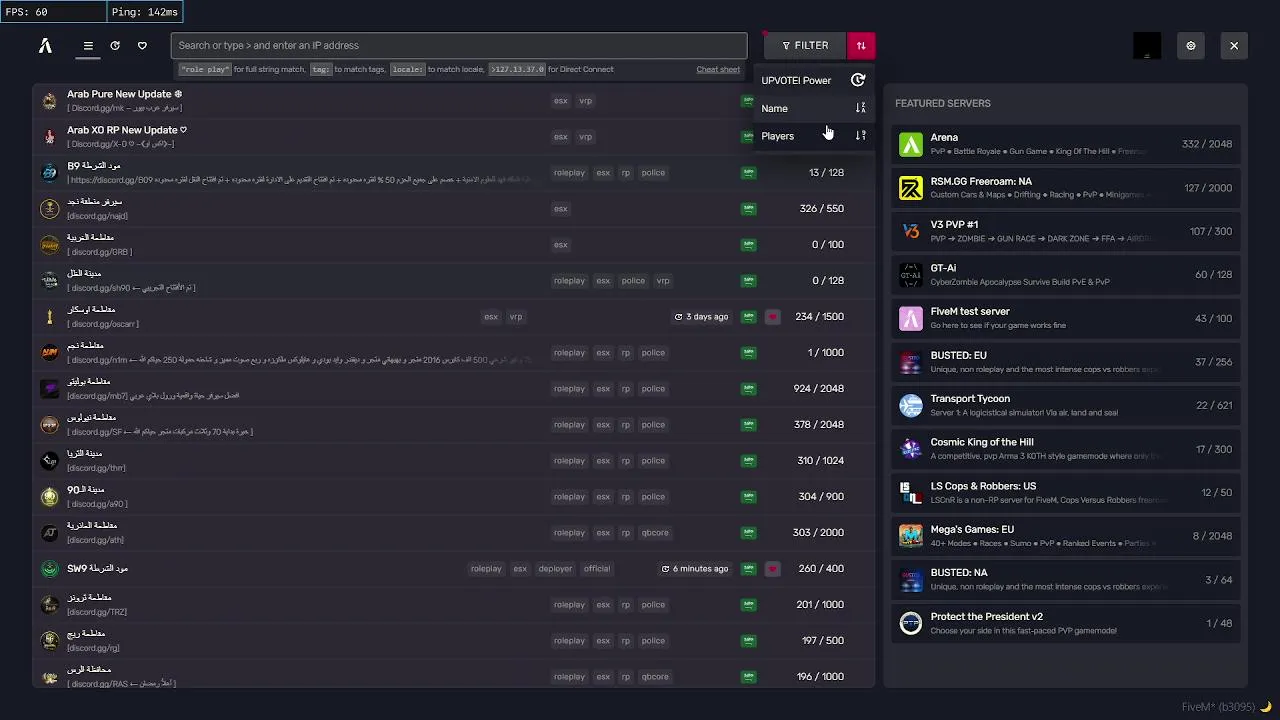Click the '3 days ago' last-played badge
Viewport: 1280px width, 720px height.
click(x=701, y=317)
